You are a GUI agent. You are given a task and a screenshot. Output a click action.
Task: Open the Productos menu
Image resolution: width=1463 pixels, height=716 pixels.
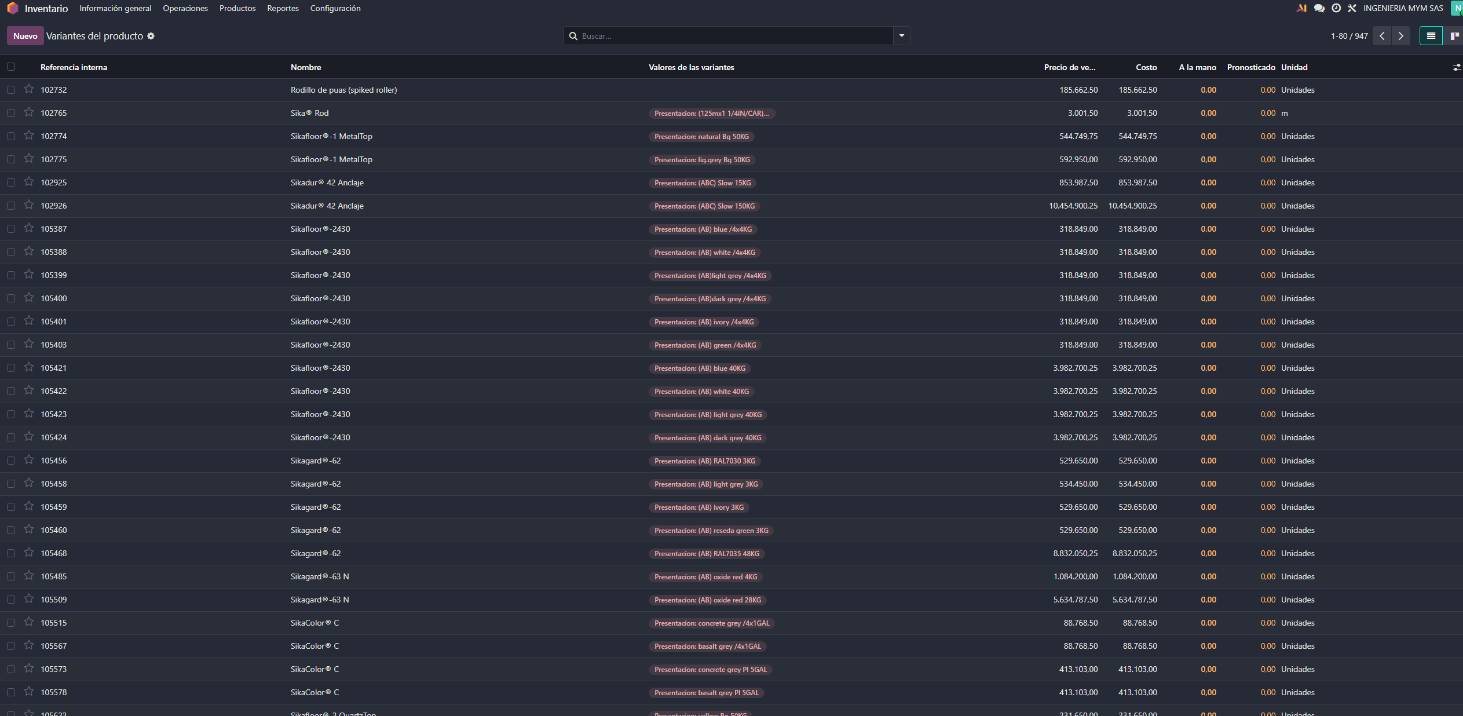click(x=237, y=8)
